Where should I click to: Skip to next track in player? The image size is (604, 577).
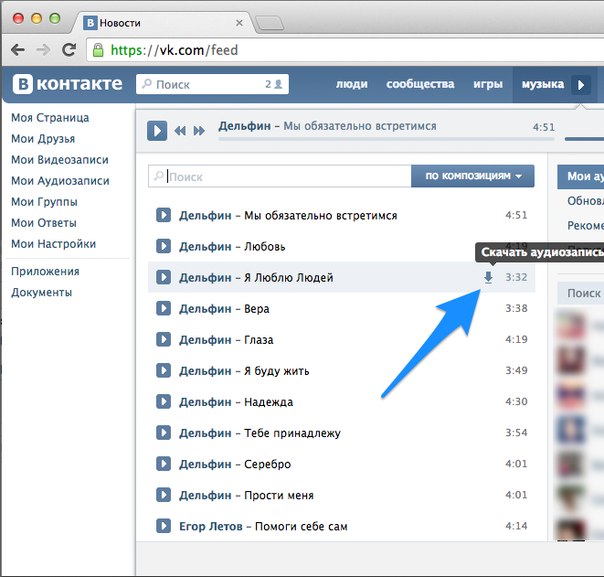[x=199, y=131]
